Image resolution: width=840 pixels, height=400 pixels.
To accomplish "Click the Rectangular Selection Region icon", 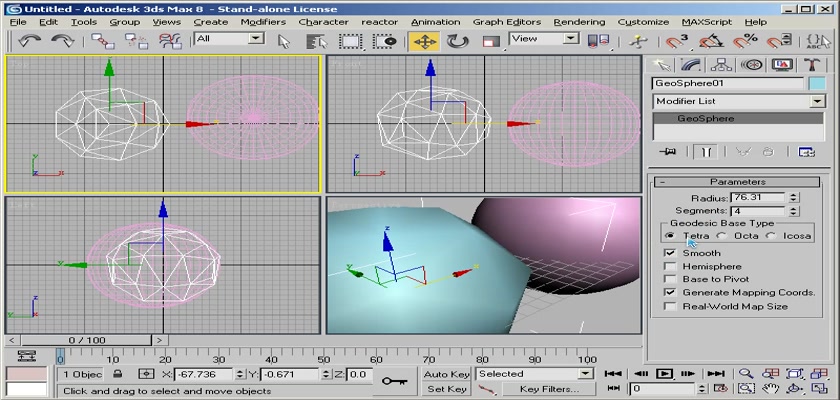I will coord(351,41).
